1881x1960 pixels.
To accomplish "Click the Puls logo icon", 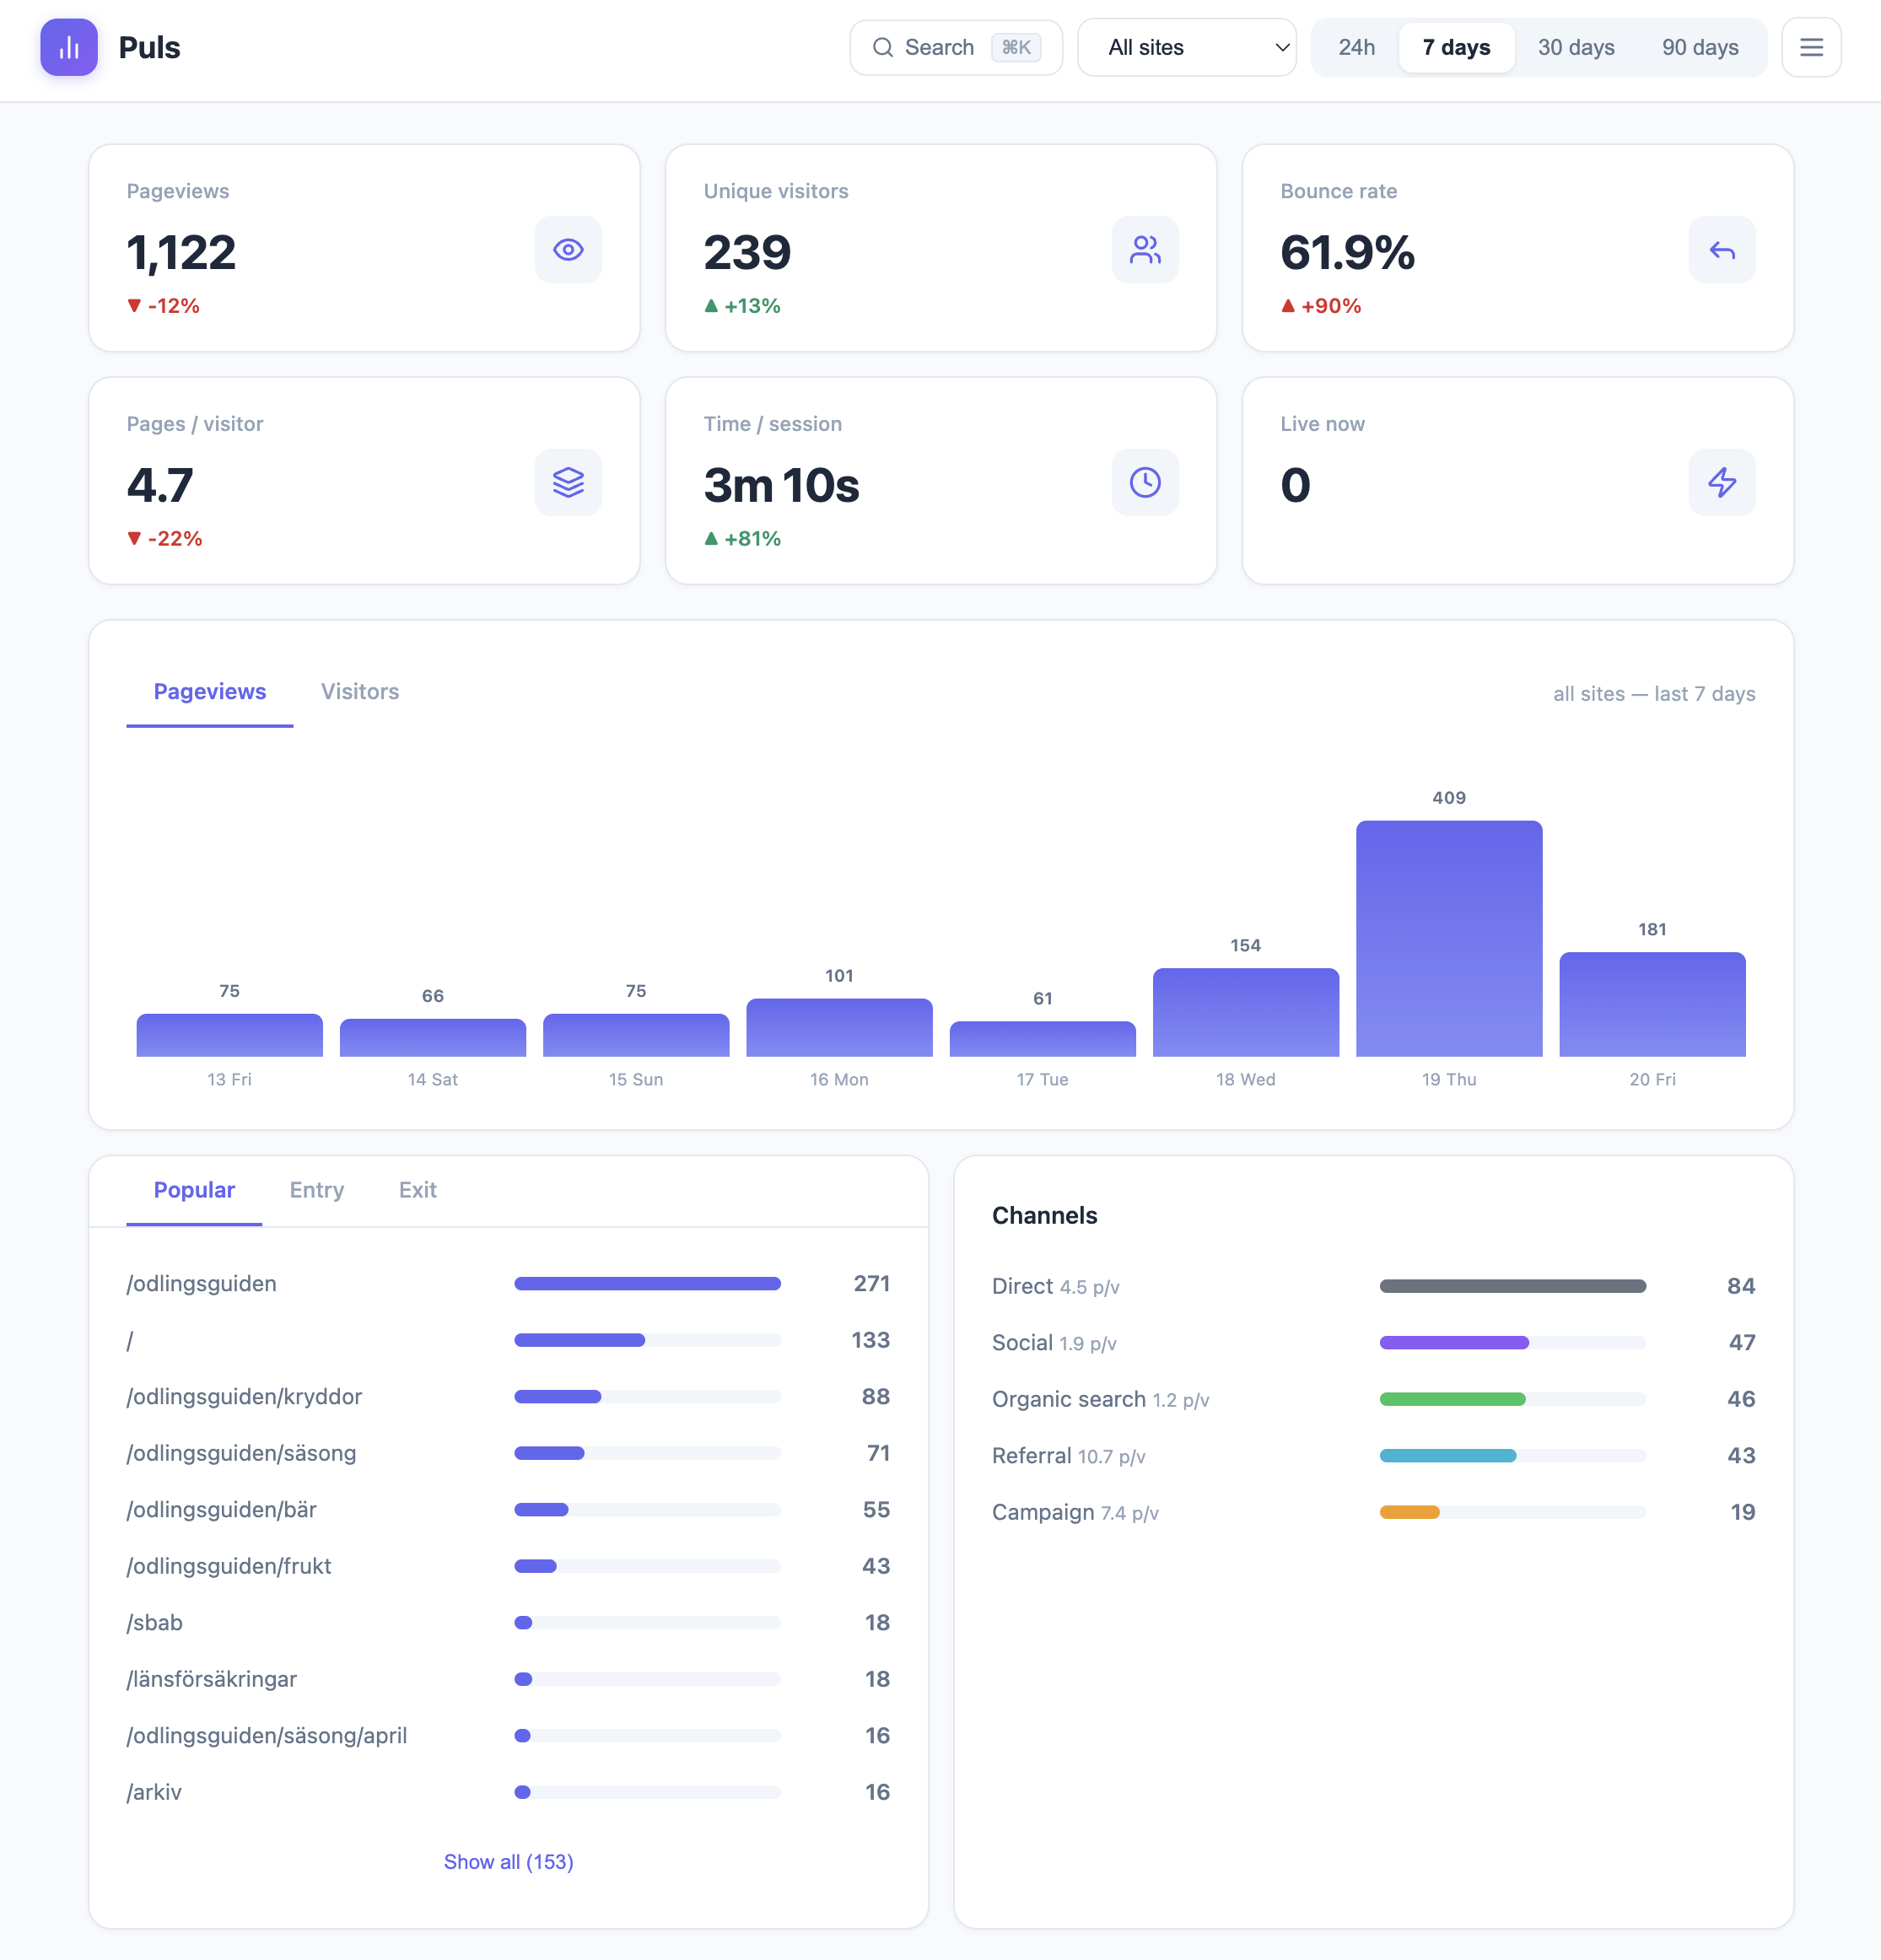I will point(68,47).
